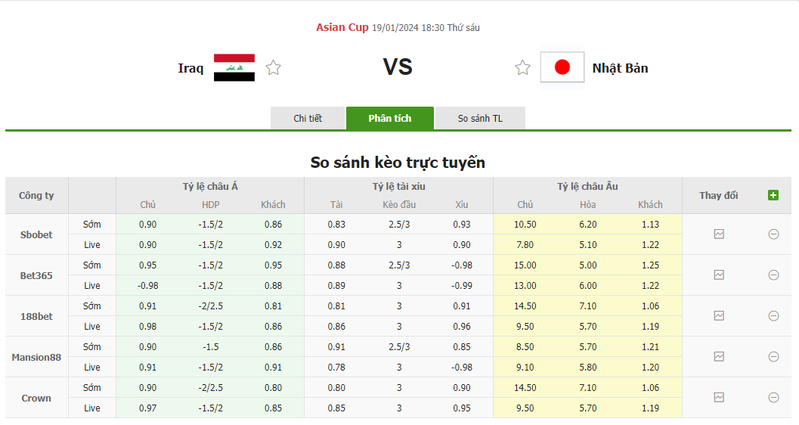The image size is (799, 425).
Task: Switch to the Chi tiết tab
Action: 307,118
